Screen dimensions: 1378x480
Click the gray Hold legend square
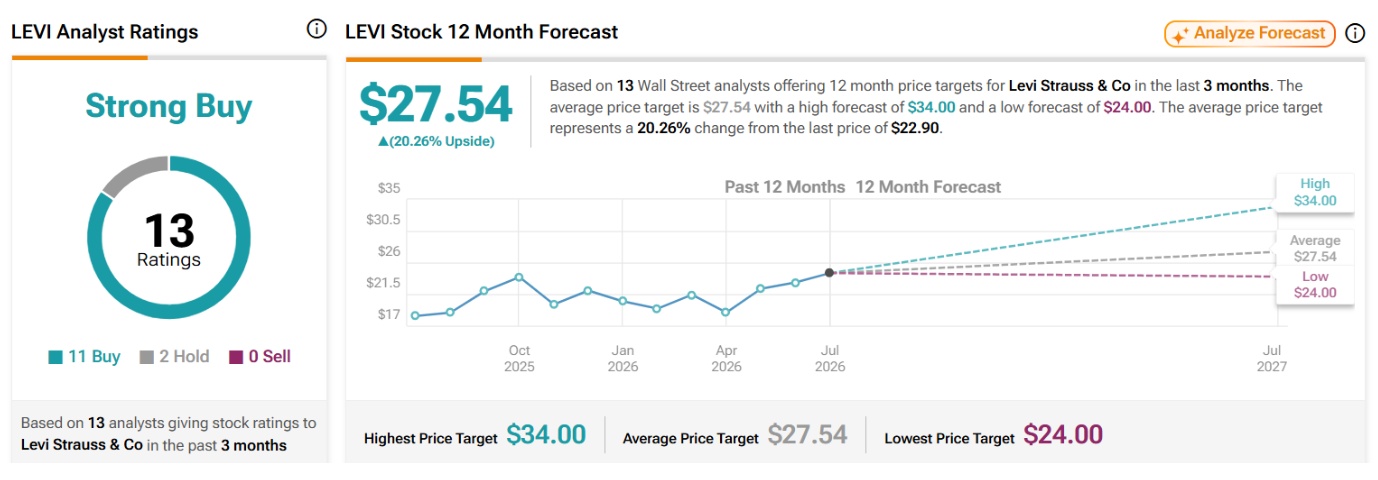click(147, 357)
